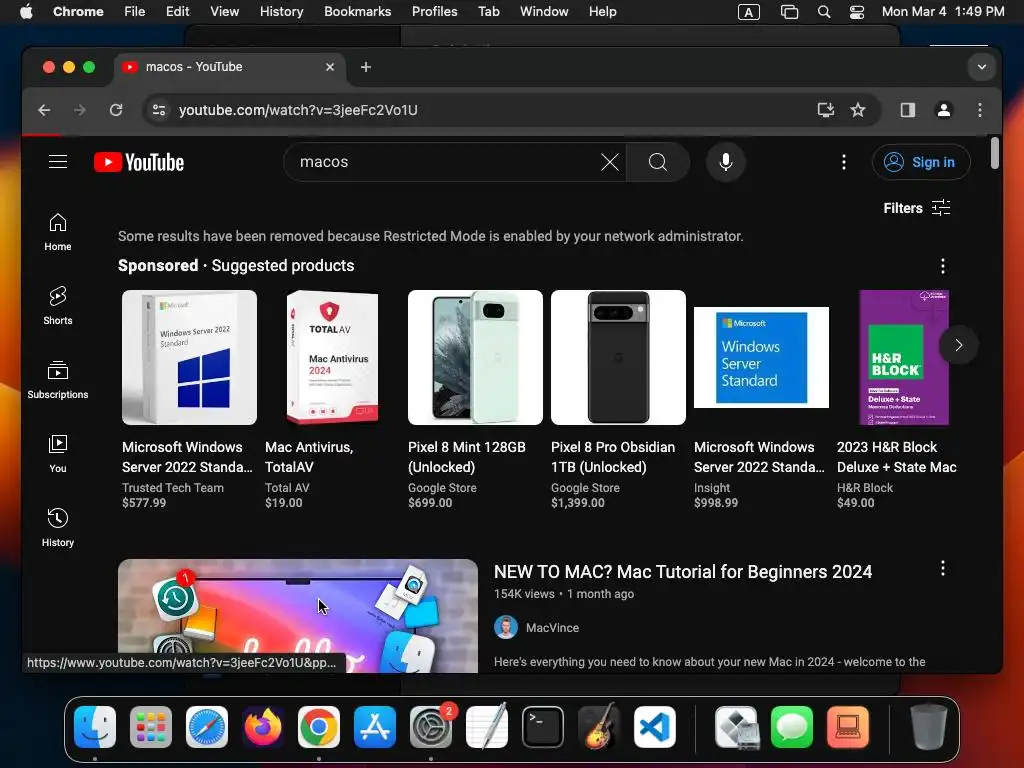The width and height of the screenshot is (1024, 768).
Task: Go back with the browser back arrow
Action: coord(44,110)
